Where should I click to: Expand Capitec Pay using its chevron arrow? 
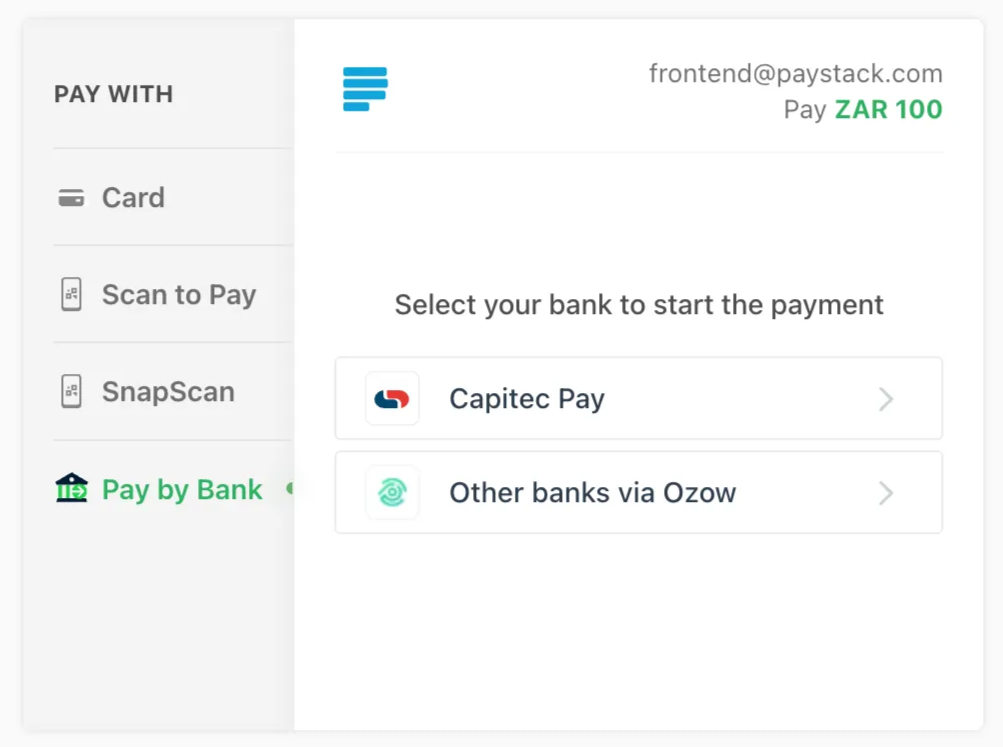pyautogui.click(x=885, y=399)
